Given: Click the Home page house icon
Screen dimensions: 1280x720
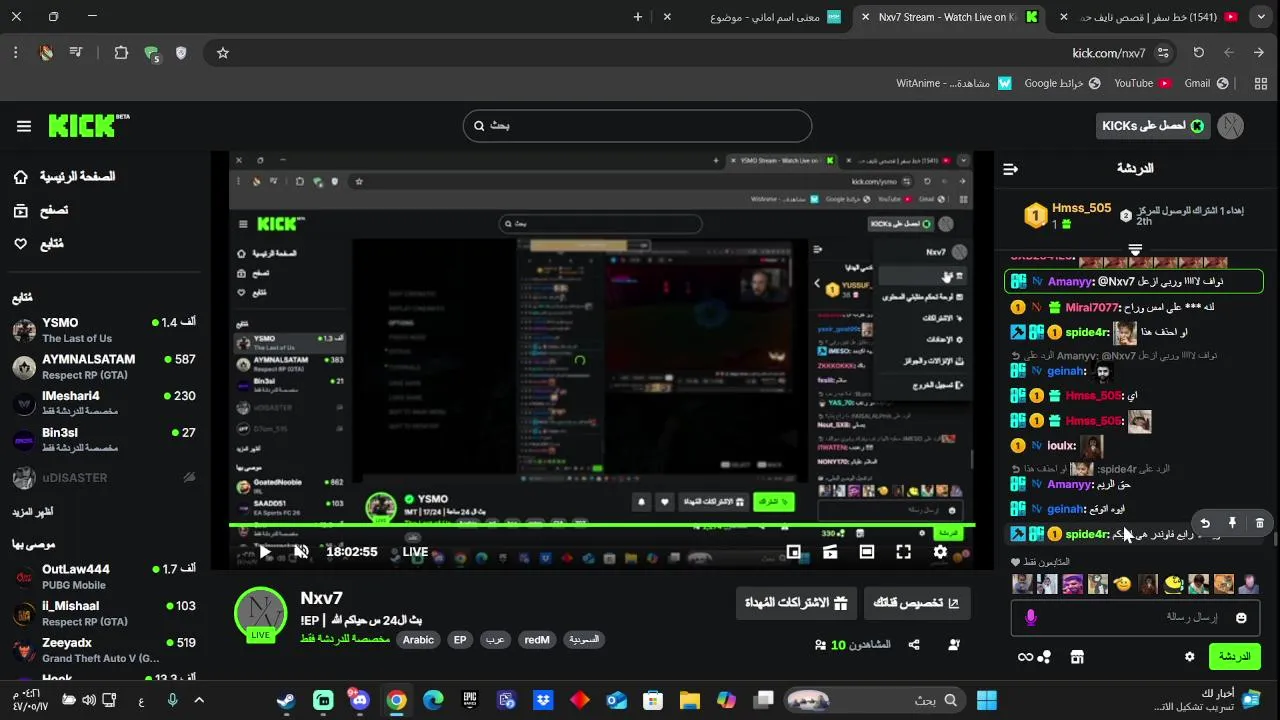Looking at the screenshot, I should 21,177.
